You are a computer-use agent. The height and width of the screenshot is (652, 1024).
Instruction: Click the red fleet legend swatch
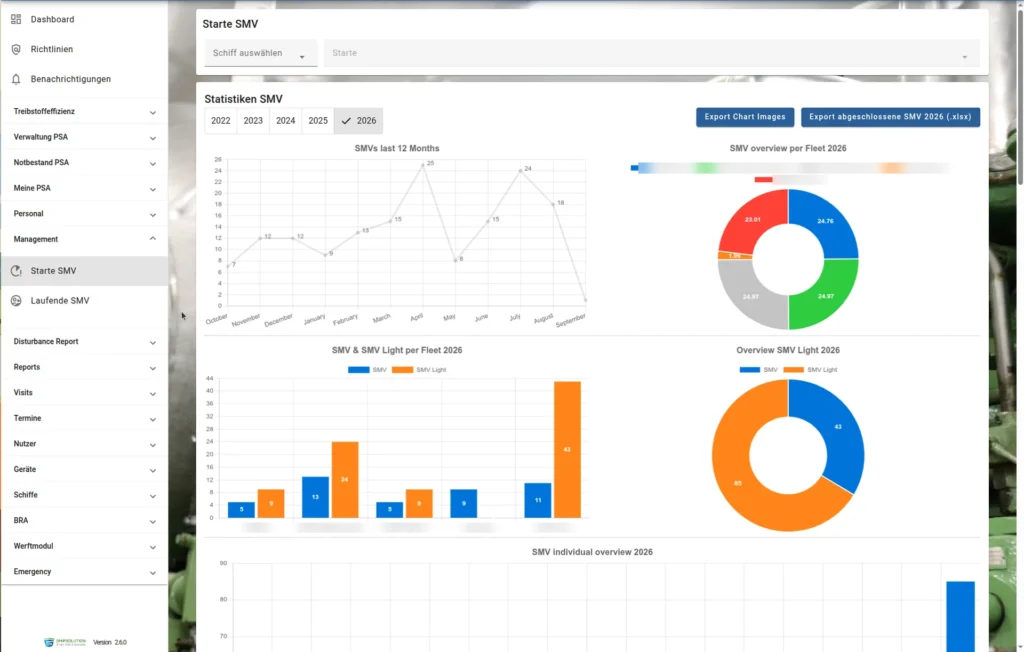(763, 180)
